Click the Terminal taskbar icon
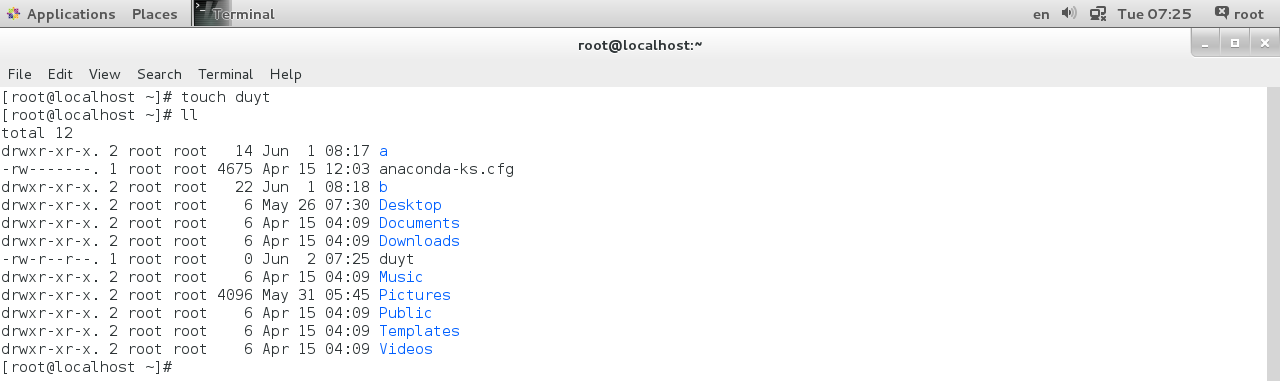The height and width of the screenshot is (381, 1280). [x=234, y=14]
